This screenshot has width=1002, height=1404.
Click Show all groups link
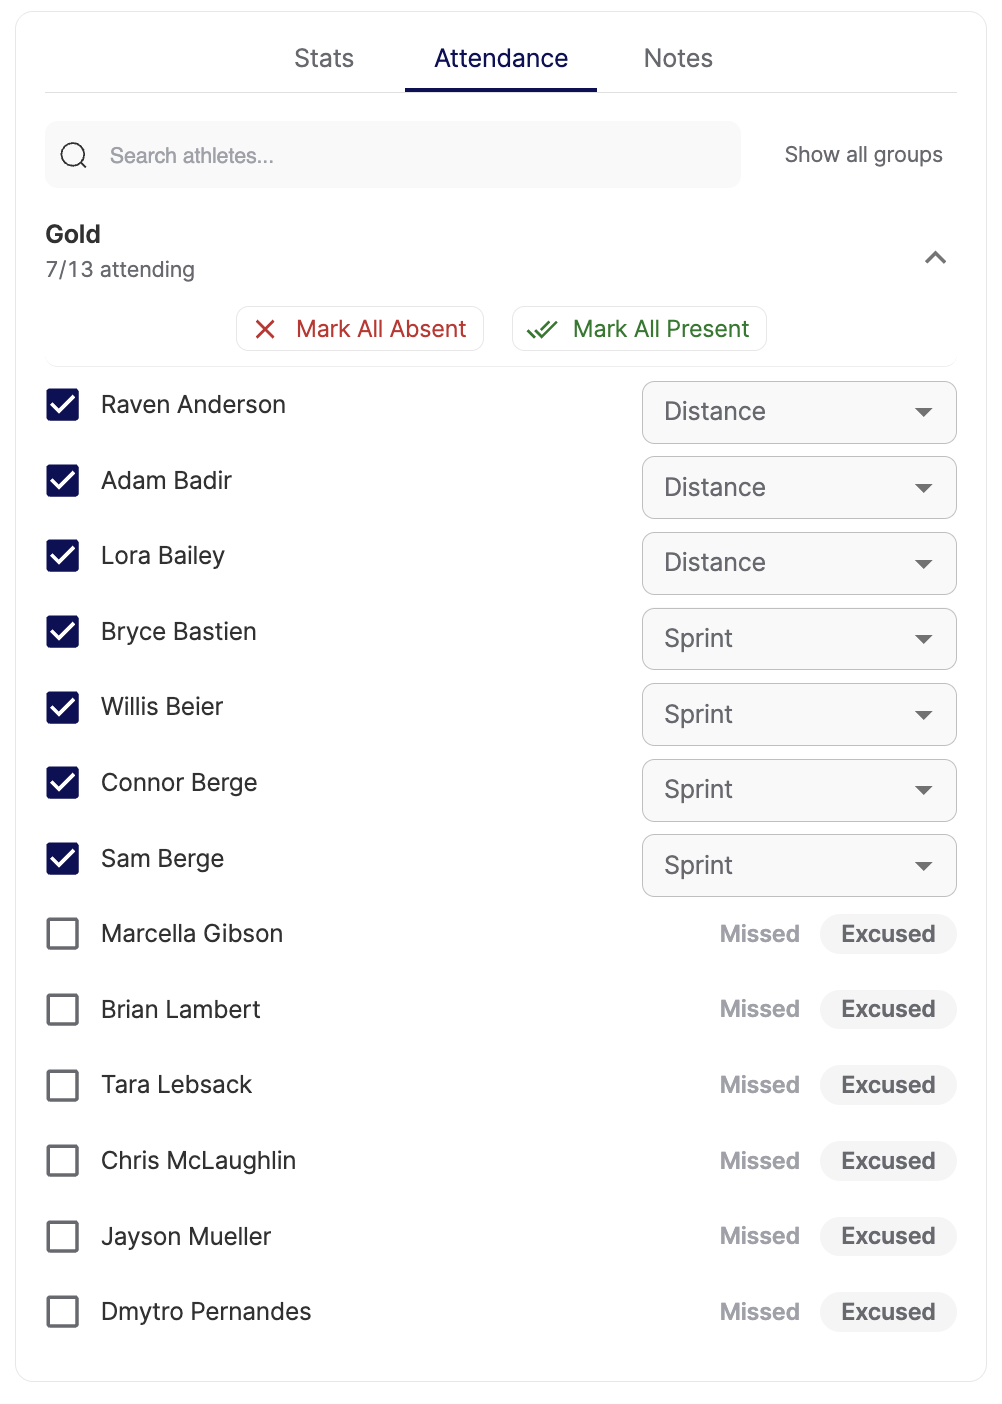pyautogui.click(x=864, y=155)
